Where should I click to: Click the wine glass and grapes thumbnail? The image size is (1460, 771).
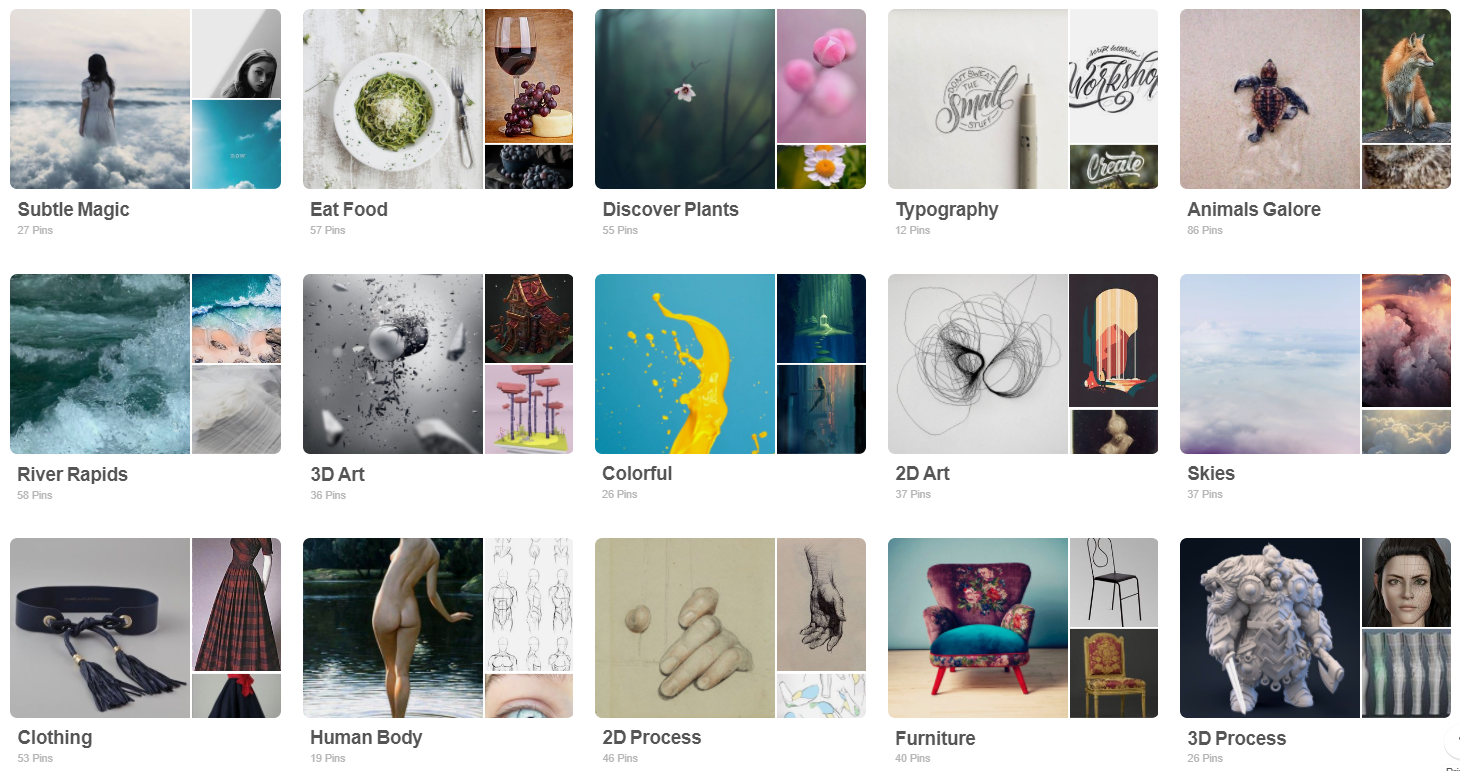pos(529,76)
